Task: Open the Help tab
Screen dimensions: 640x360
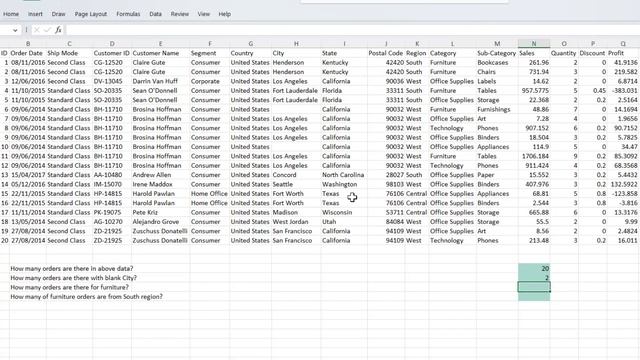Action: coord(224,14)
